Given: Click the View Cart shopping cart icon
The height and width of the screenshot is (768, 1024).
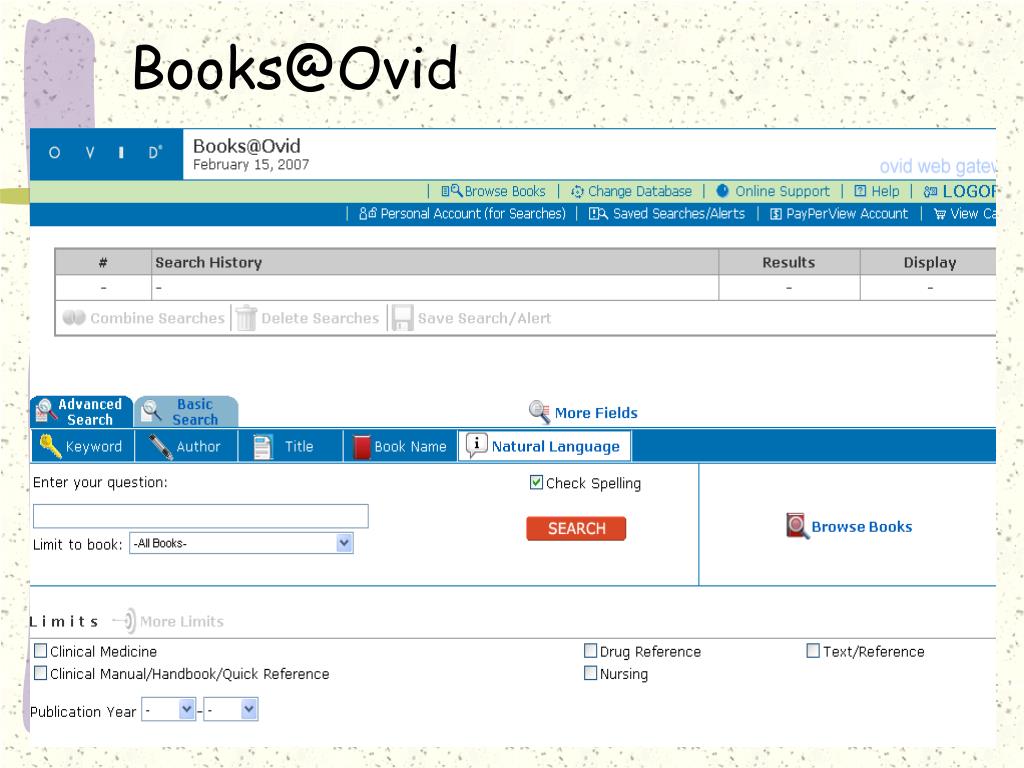Looking at the screenshot, I should [x=940, y=214].
